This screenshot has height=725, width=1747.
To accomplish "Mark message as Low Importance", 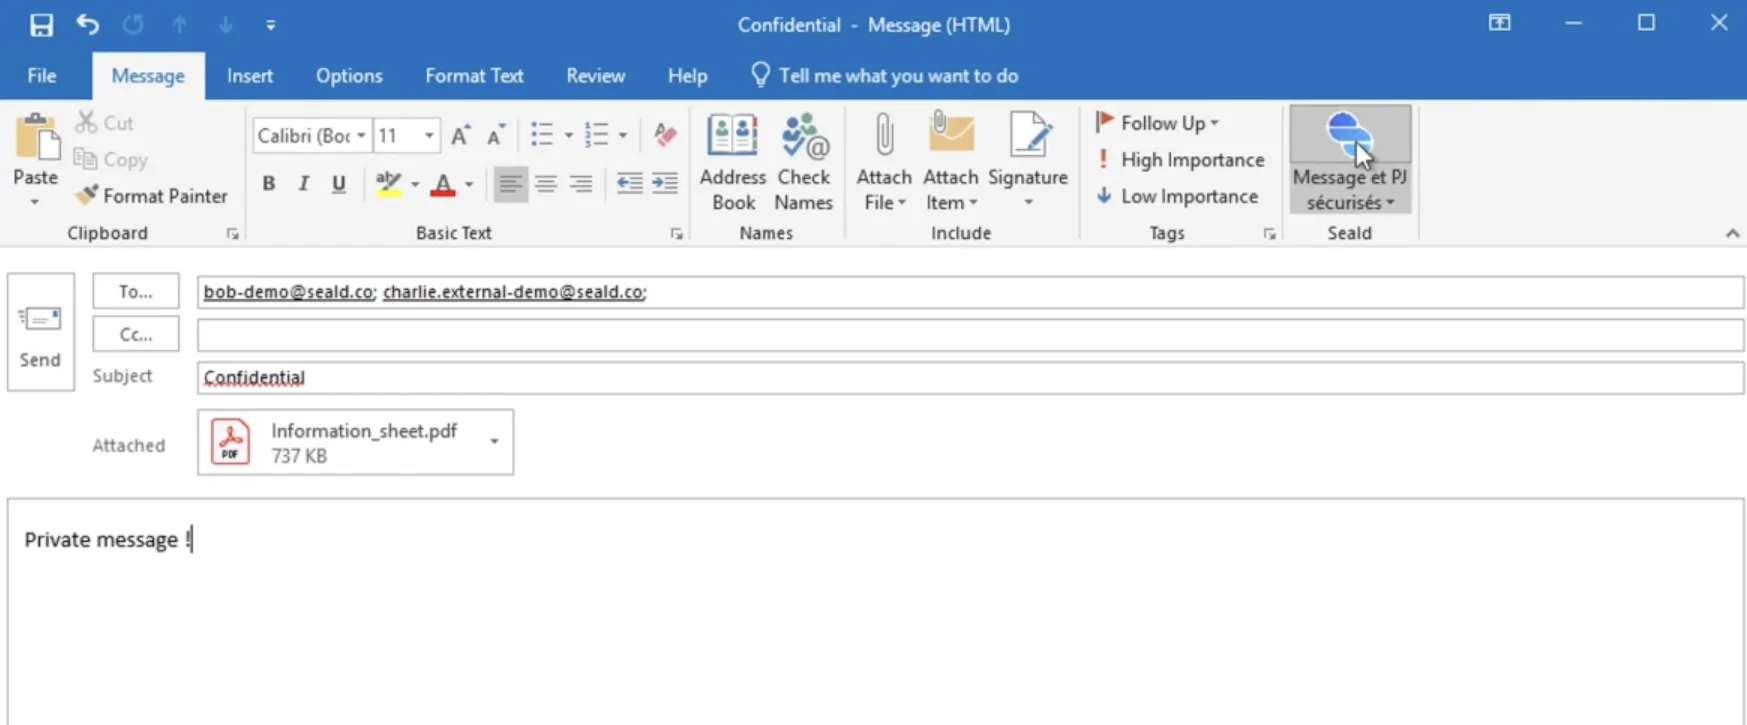I will 1177,196.
